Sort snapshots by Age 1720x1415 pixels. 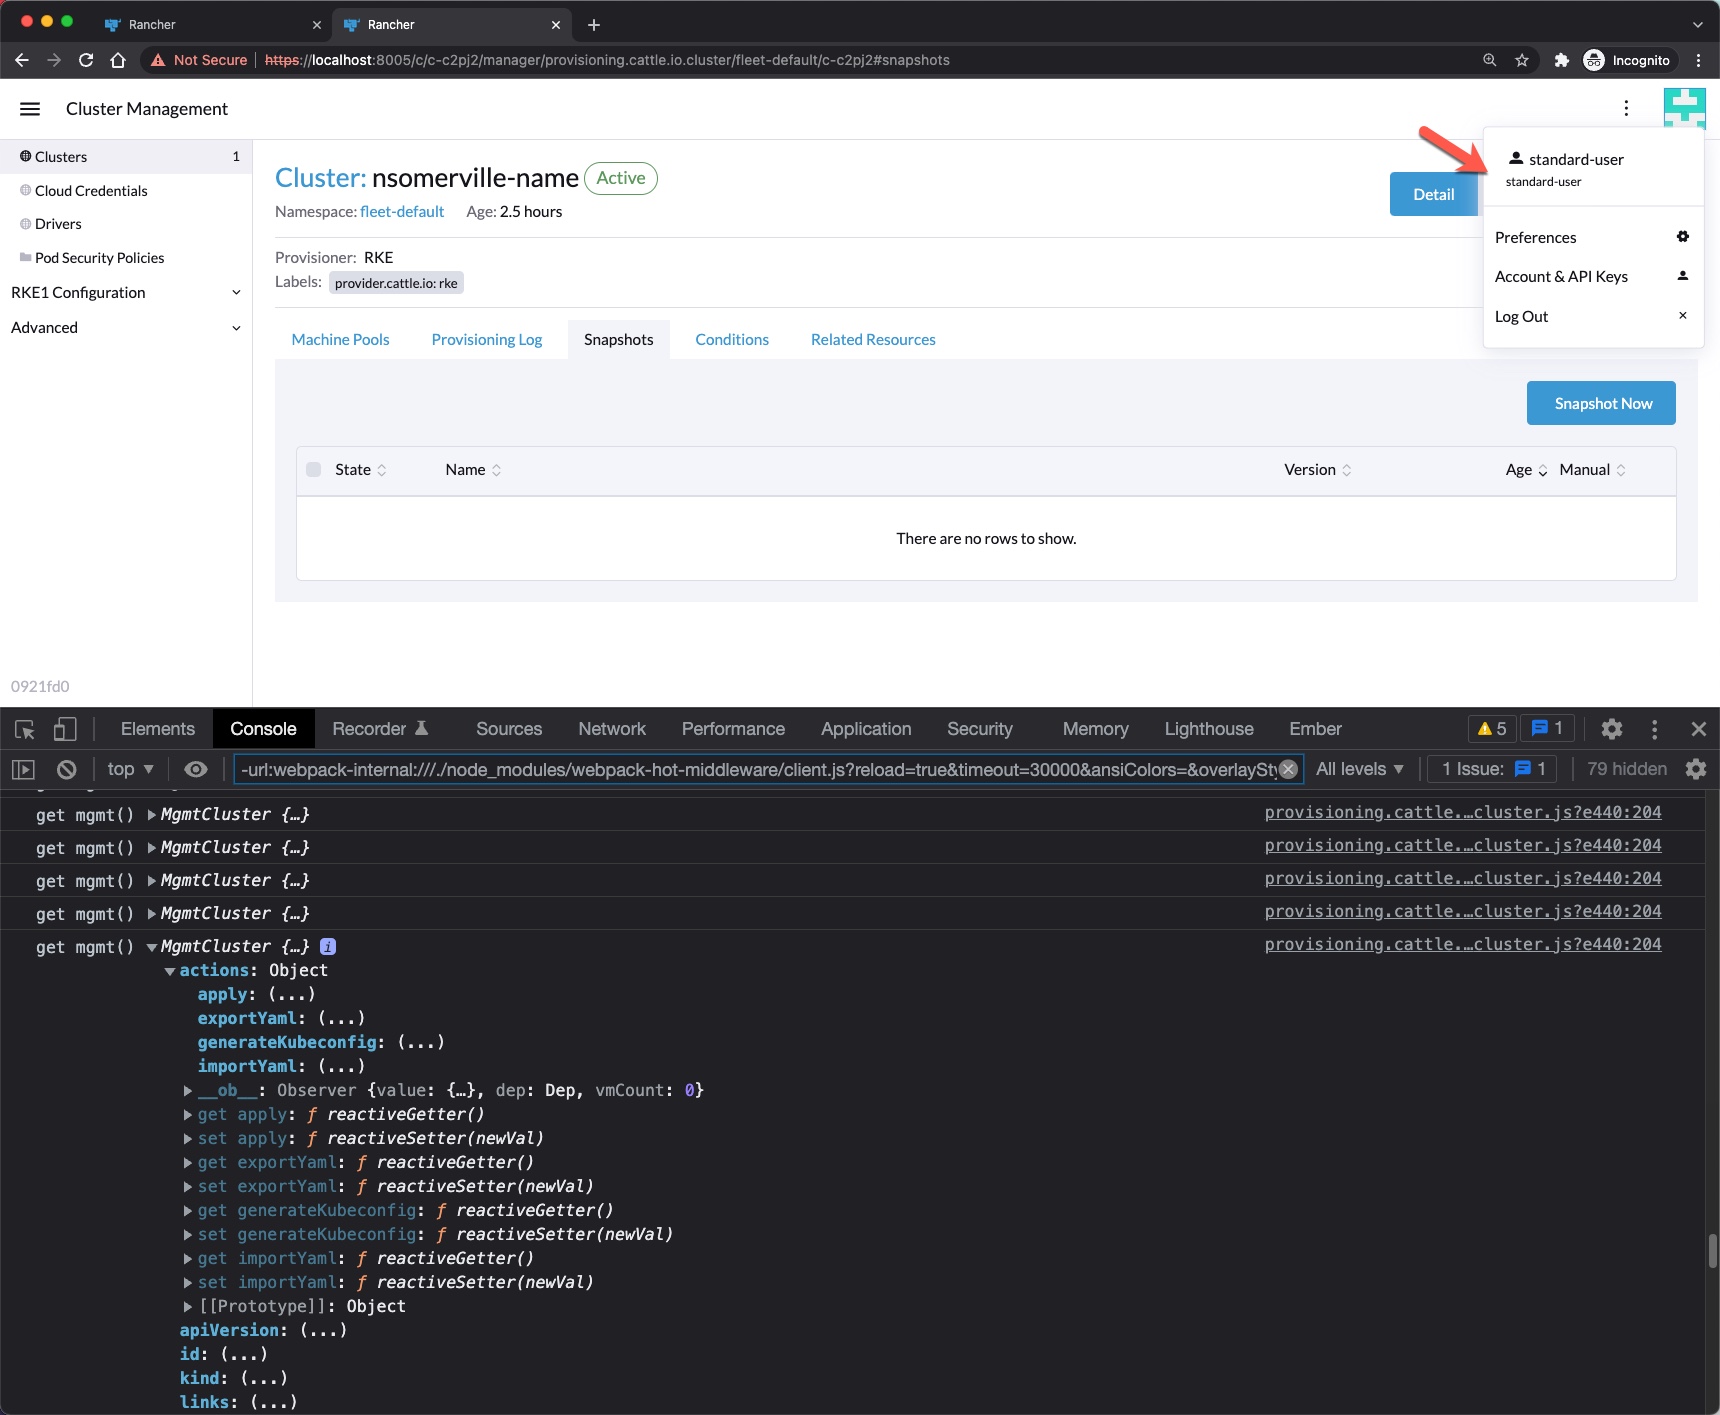pyautogui.click(x=1527, y=470)
